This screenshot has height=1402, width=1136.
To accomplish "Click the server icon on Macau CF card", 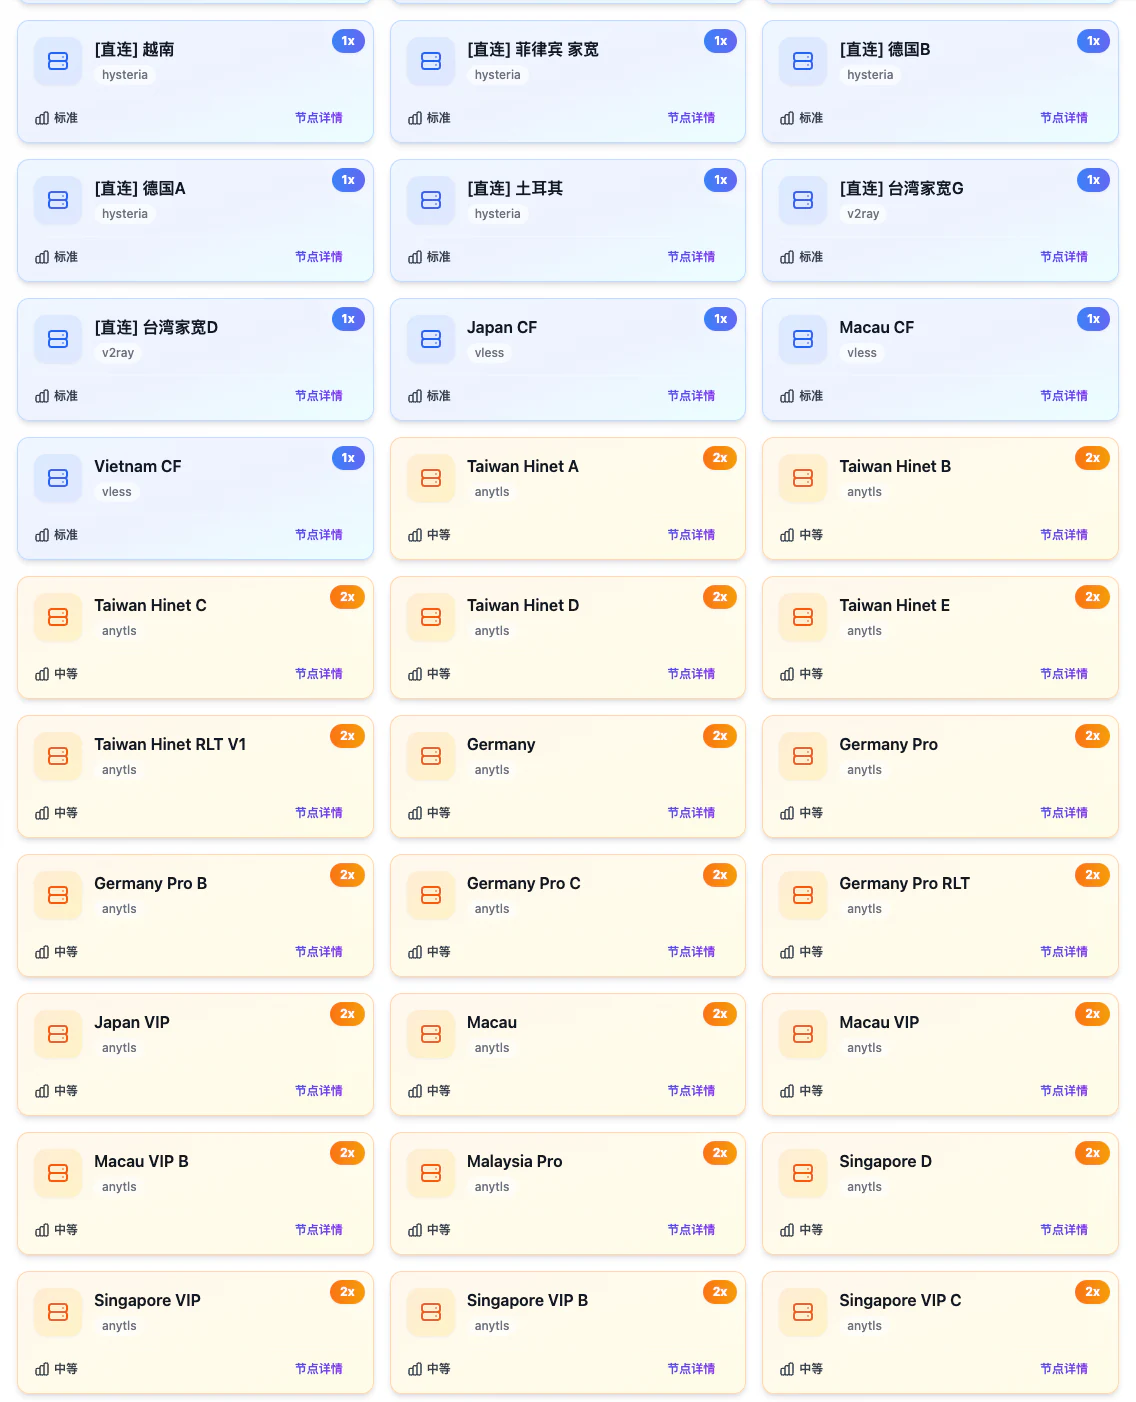I will coord(803,339).
